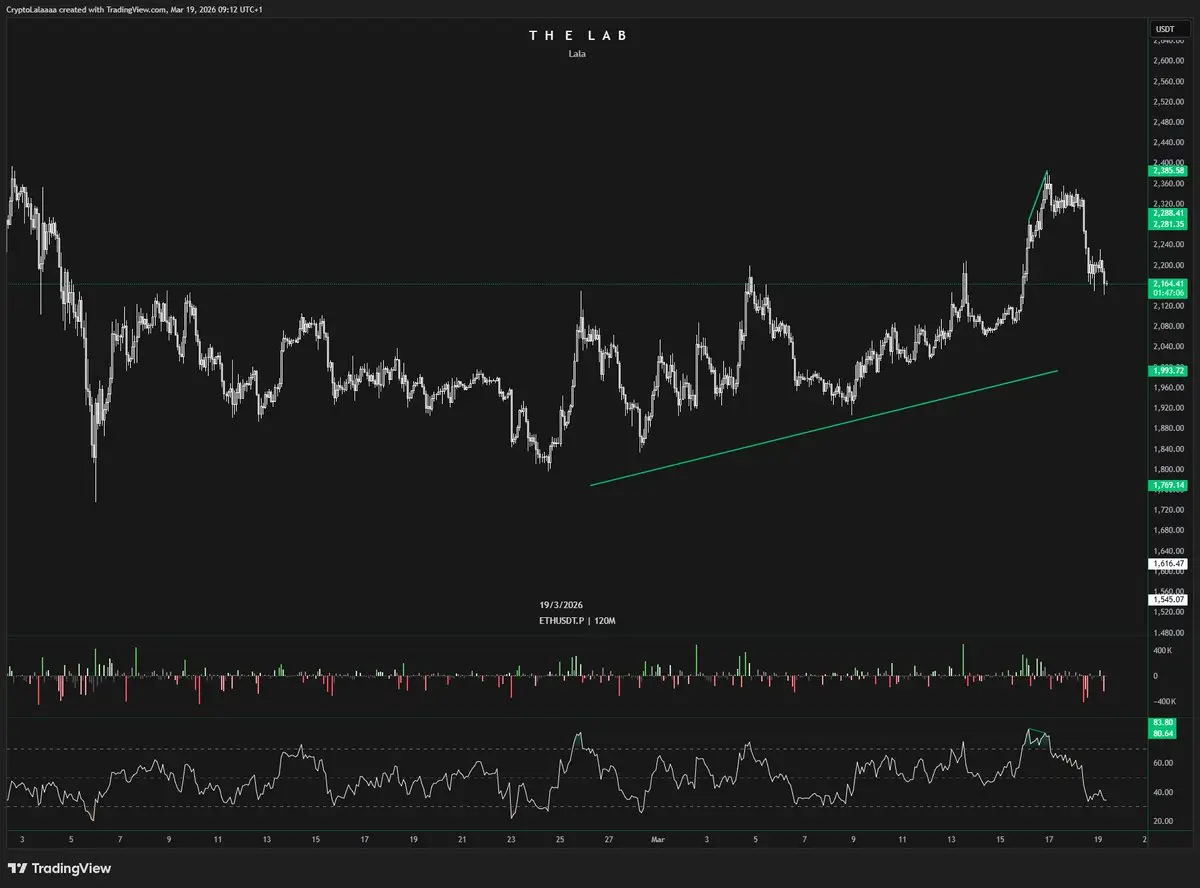Screen dimensions: 1200x888
Task: Click the 13 date tick before Mar
Action: click(266, 840)
